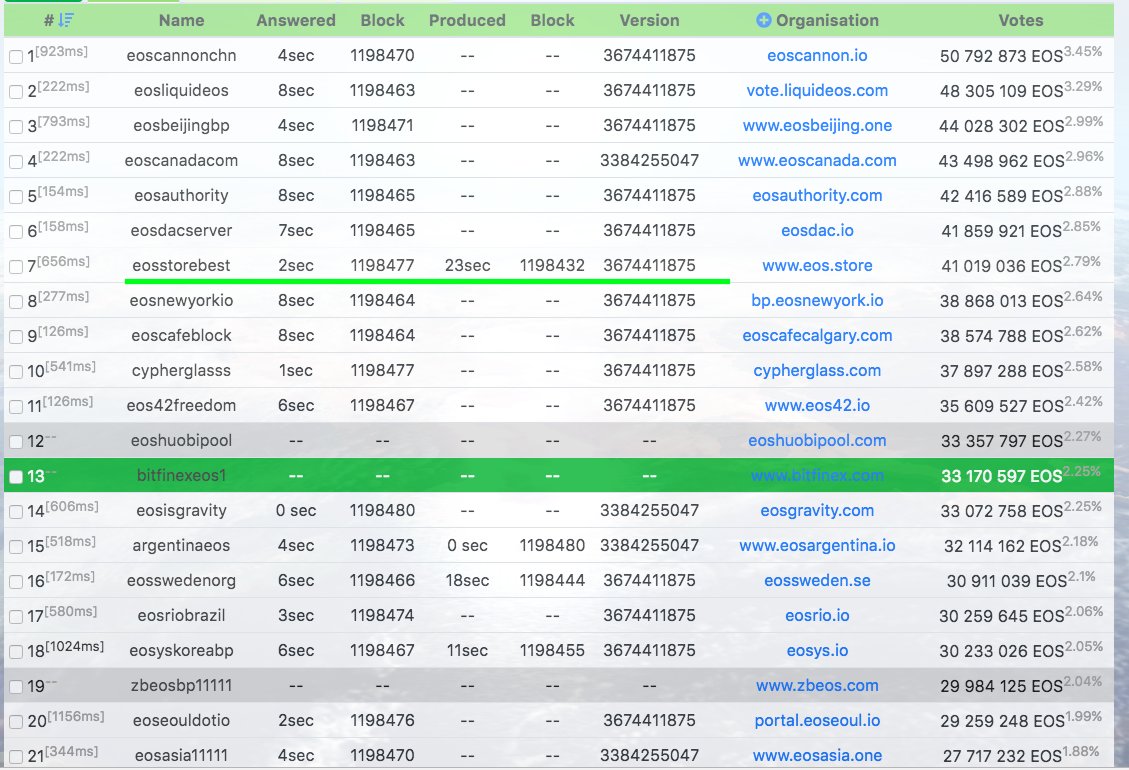1129x770 pixels.
Task: Enable checkbox for row 20 eoseouldotio
Action: pyautogui.click(x=16, y=722)
